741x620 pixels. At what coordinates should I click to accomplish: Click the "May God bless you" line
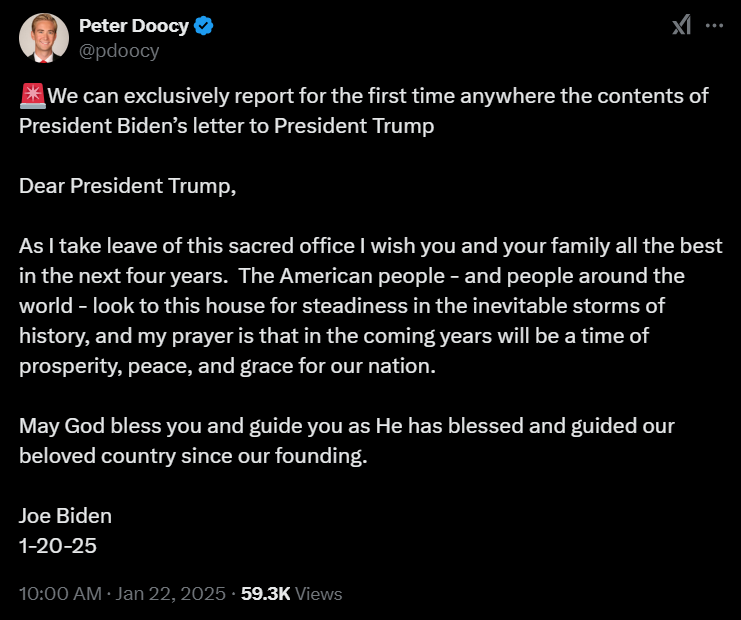(347, 426)
